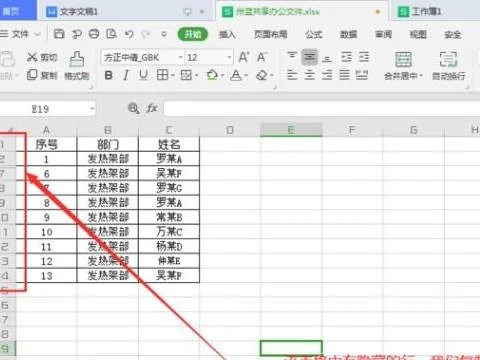
Task: Switch to the 开始 ribbon tab
Action: [193, 34]
